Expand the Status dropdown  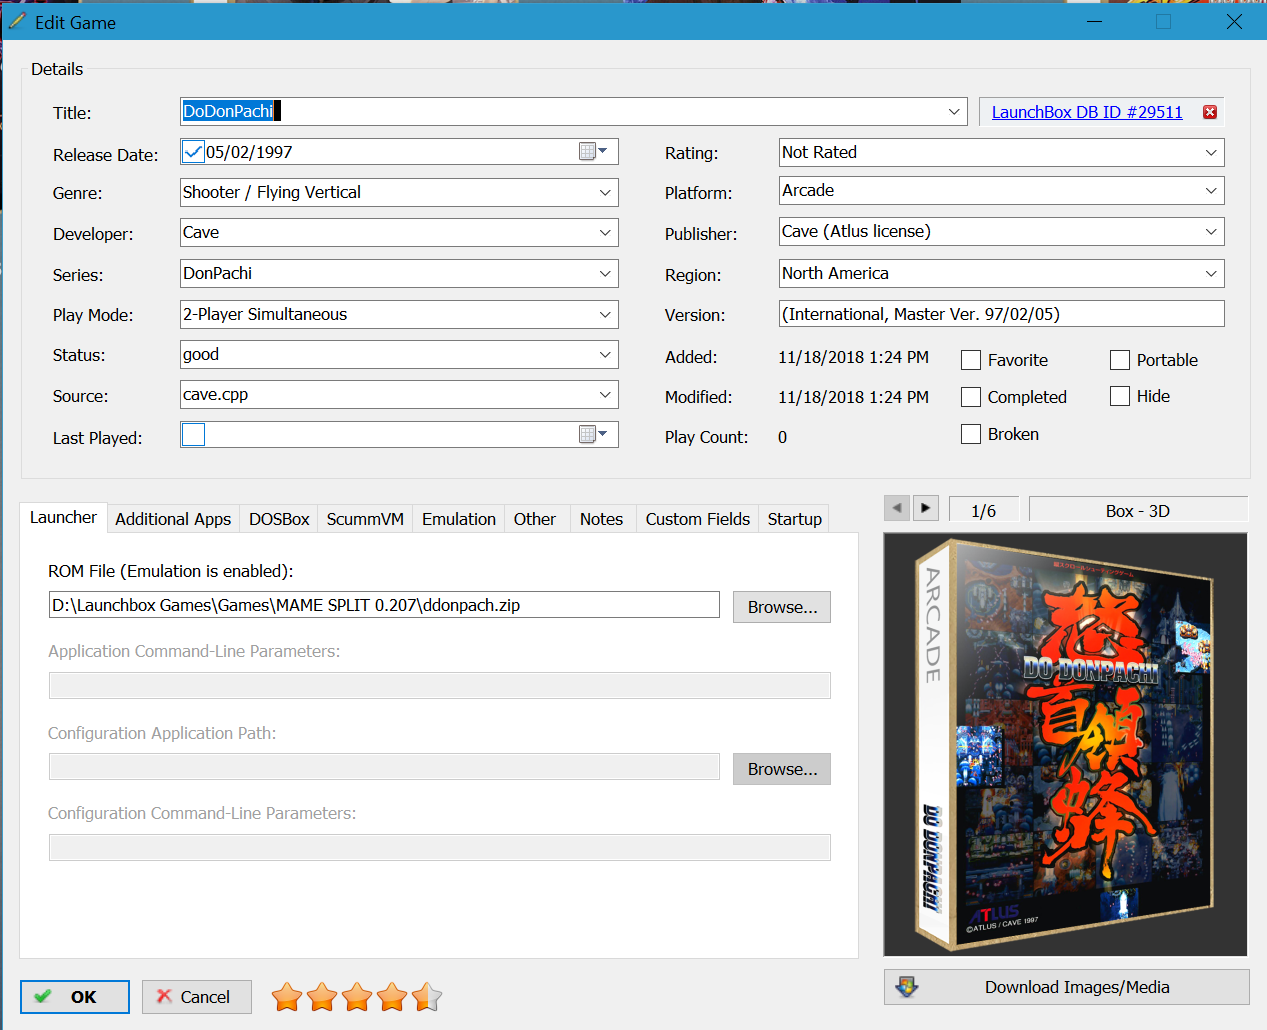(605, 354)
